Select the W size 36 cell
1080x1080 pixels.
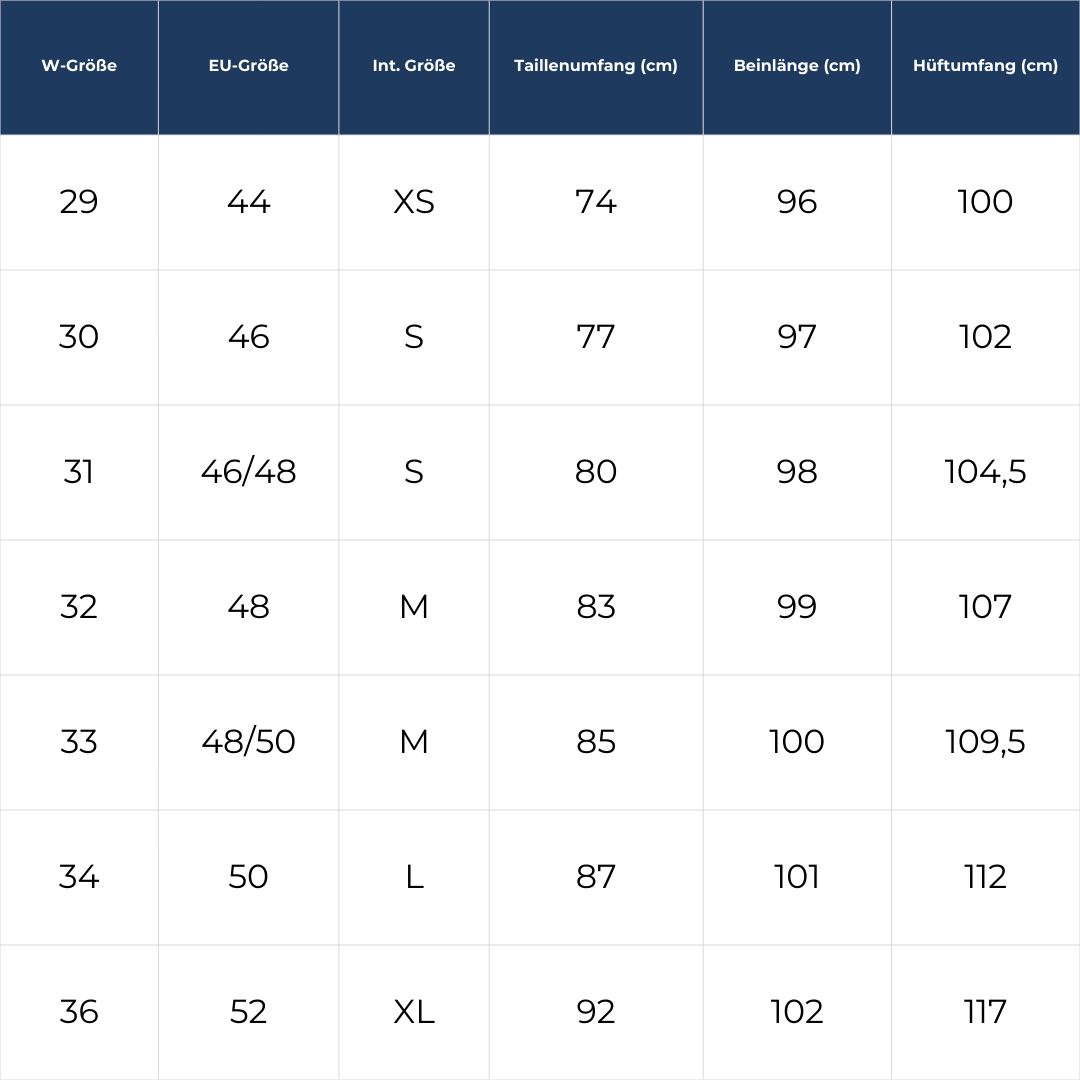click(x=79, y=1012)
